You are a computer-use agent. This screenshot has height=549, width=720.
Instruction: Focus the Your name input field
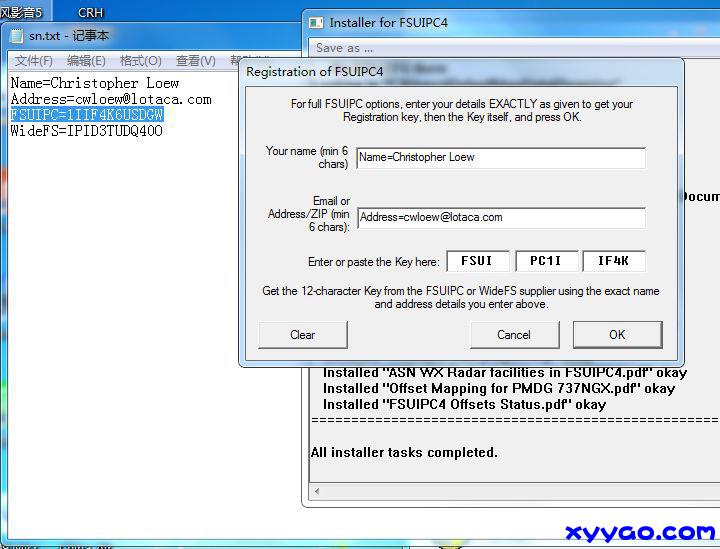click(500, 158)
